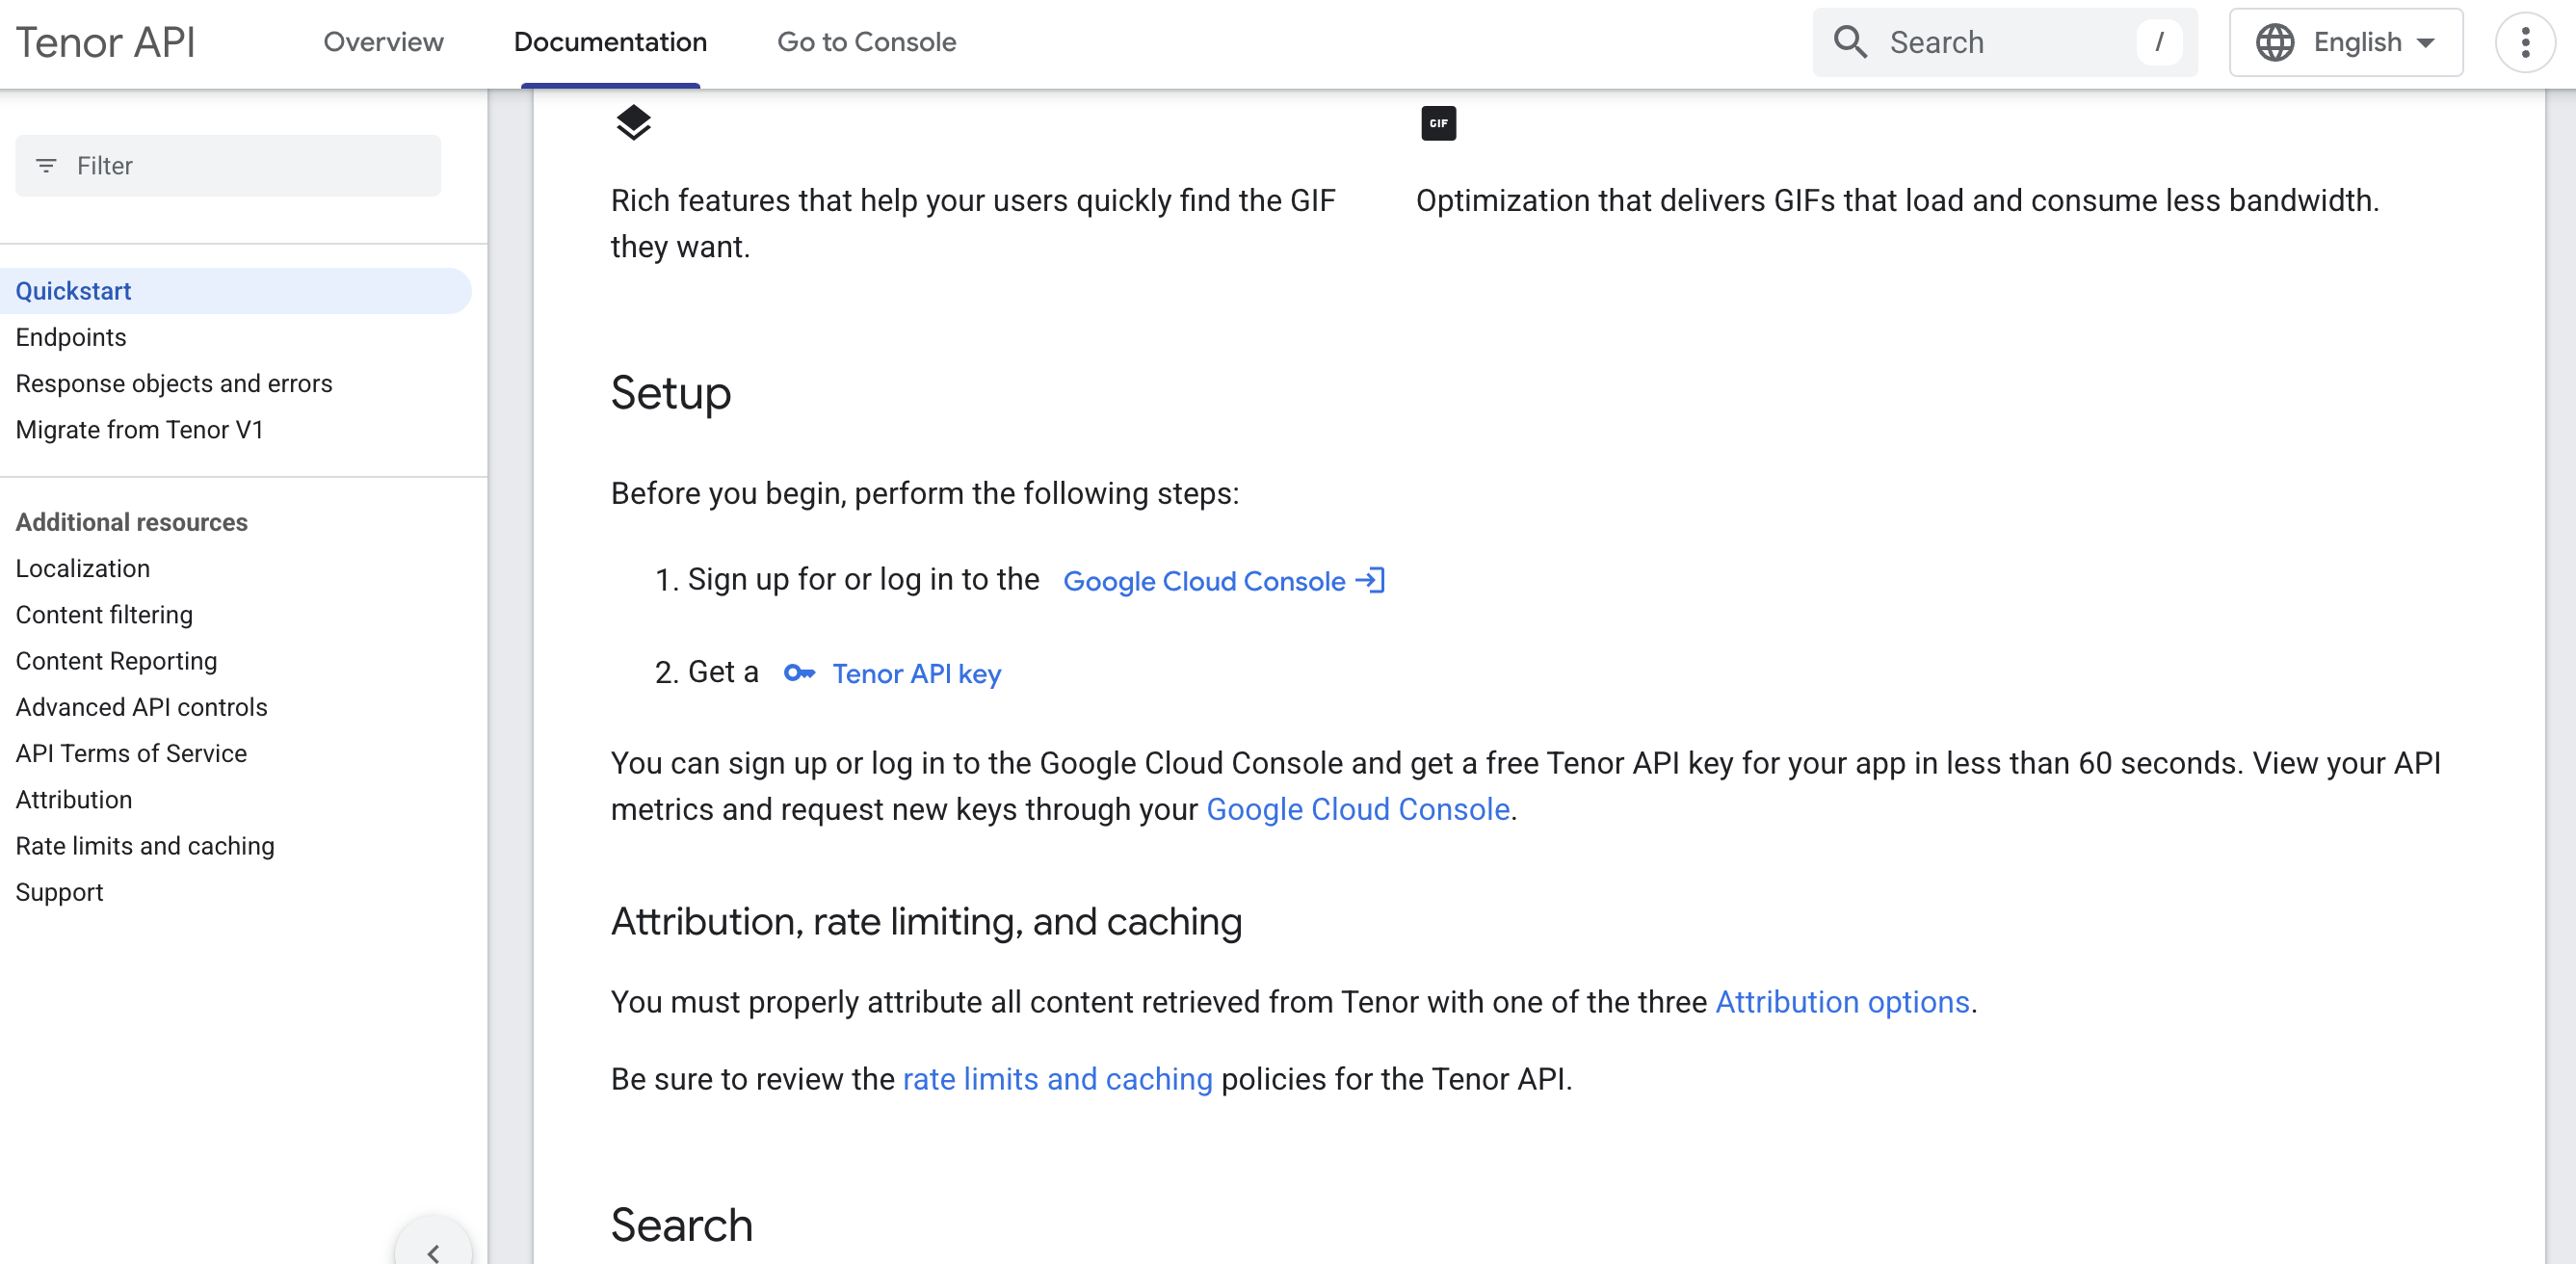Open the rate limits and caching link
Screen dimensions: 2576x1264
(x=1057, y=1079)
